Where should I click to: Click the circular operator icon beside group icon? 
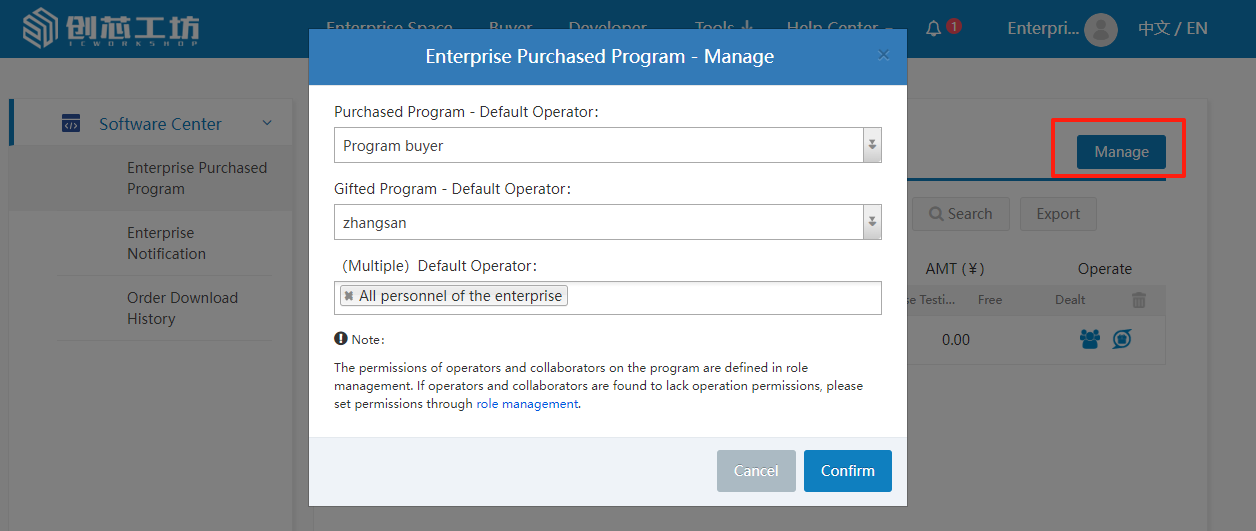coord(1122,339)
